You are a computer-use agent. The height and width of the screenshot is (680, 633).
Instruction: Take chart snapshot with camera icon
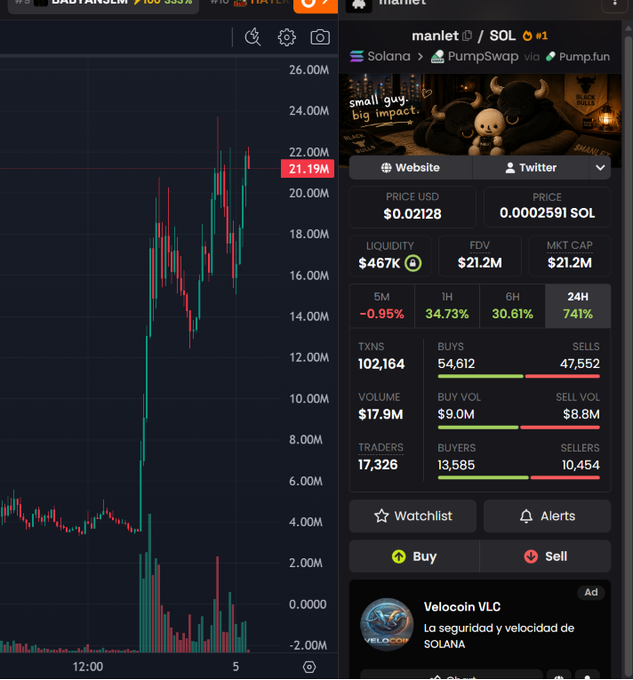[320, 37]
